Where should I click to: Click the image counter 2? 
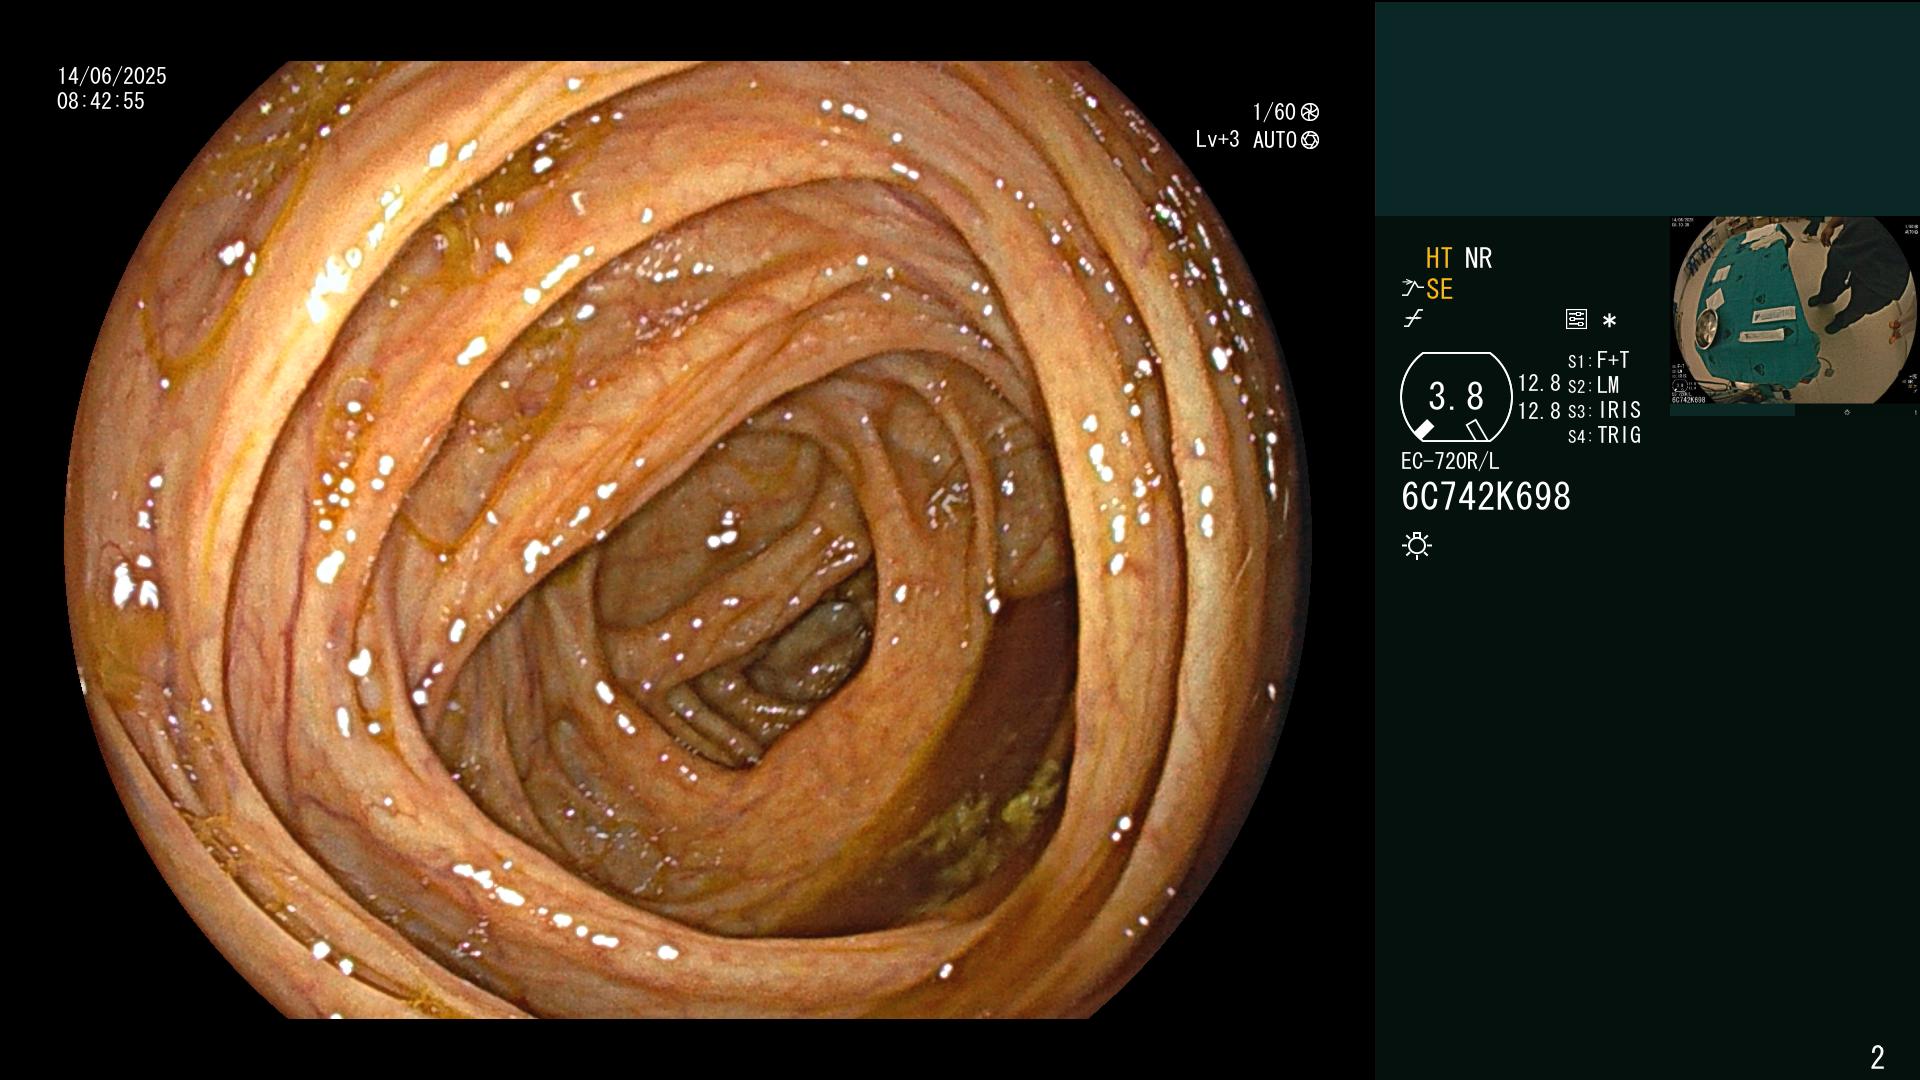point(1877,1057)
